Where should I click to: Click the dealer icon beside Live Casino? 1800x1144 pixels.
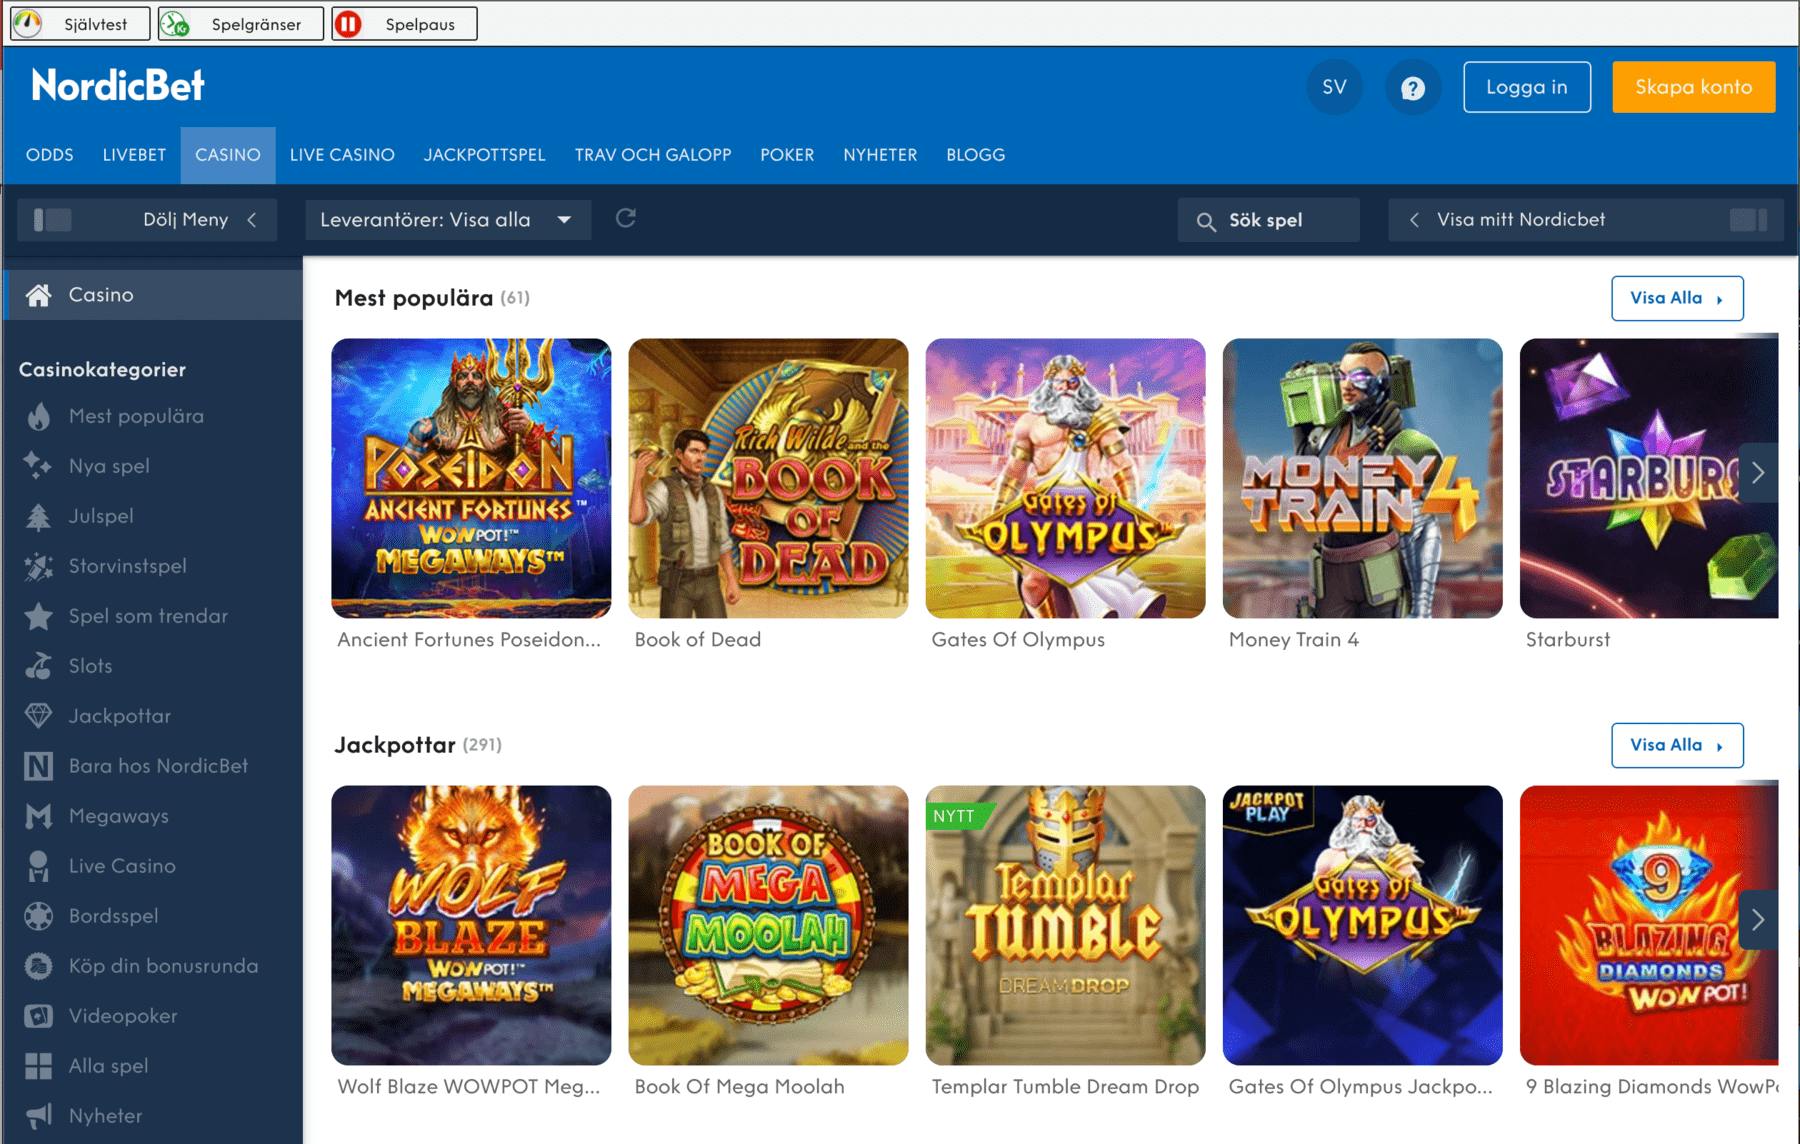(39, 866)
